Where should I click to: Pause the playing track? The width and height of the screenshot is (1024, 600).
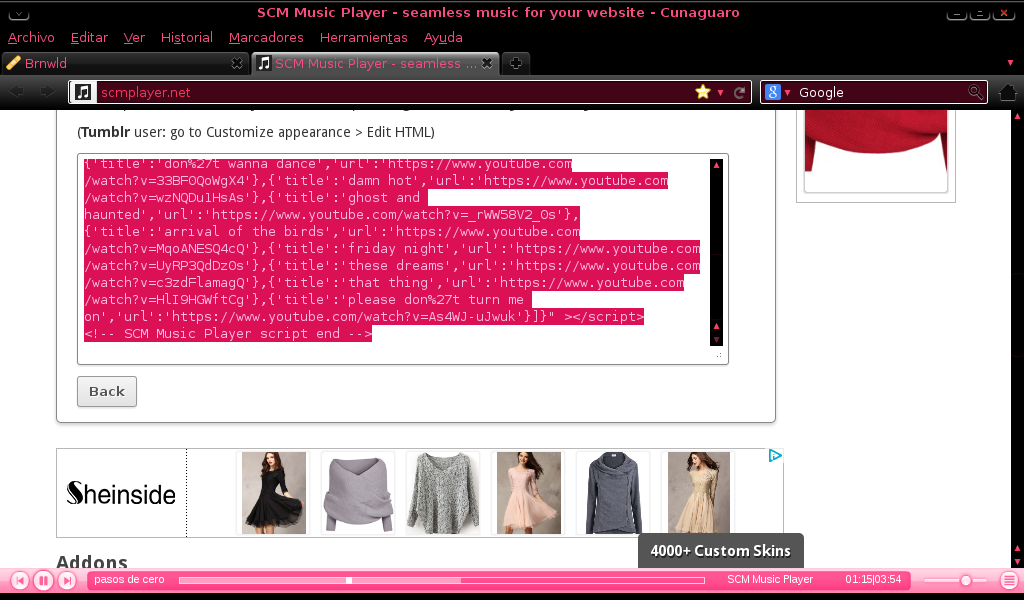coord(43,580)
